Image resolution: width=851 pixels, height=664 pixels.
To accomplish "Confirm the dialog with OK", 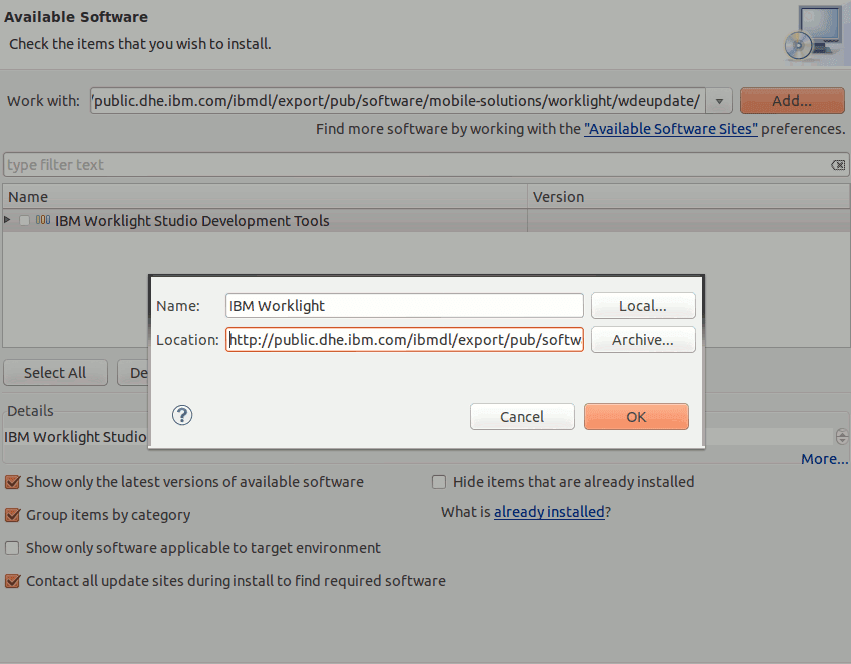I will click(636, 416).
